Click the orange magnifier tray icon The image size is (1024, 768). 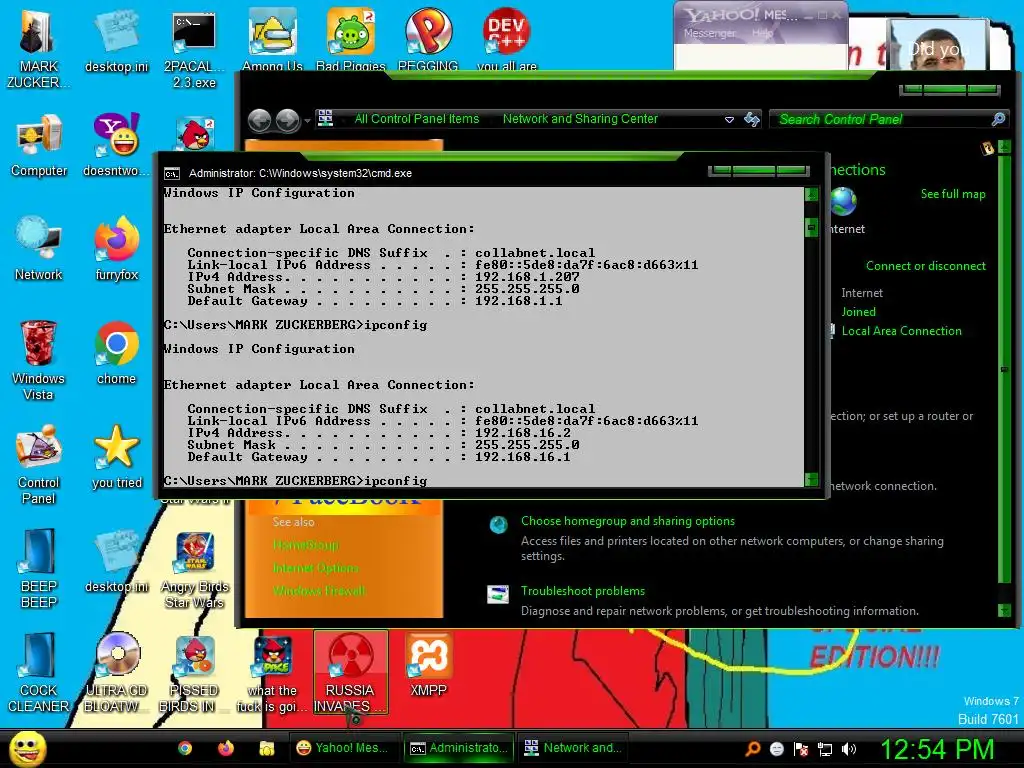pos(753,749)
